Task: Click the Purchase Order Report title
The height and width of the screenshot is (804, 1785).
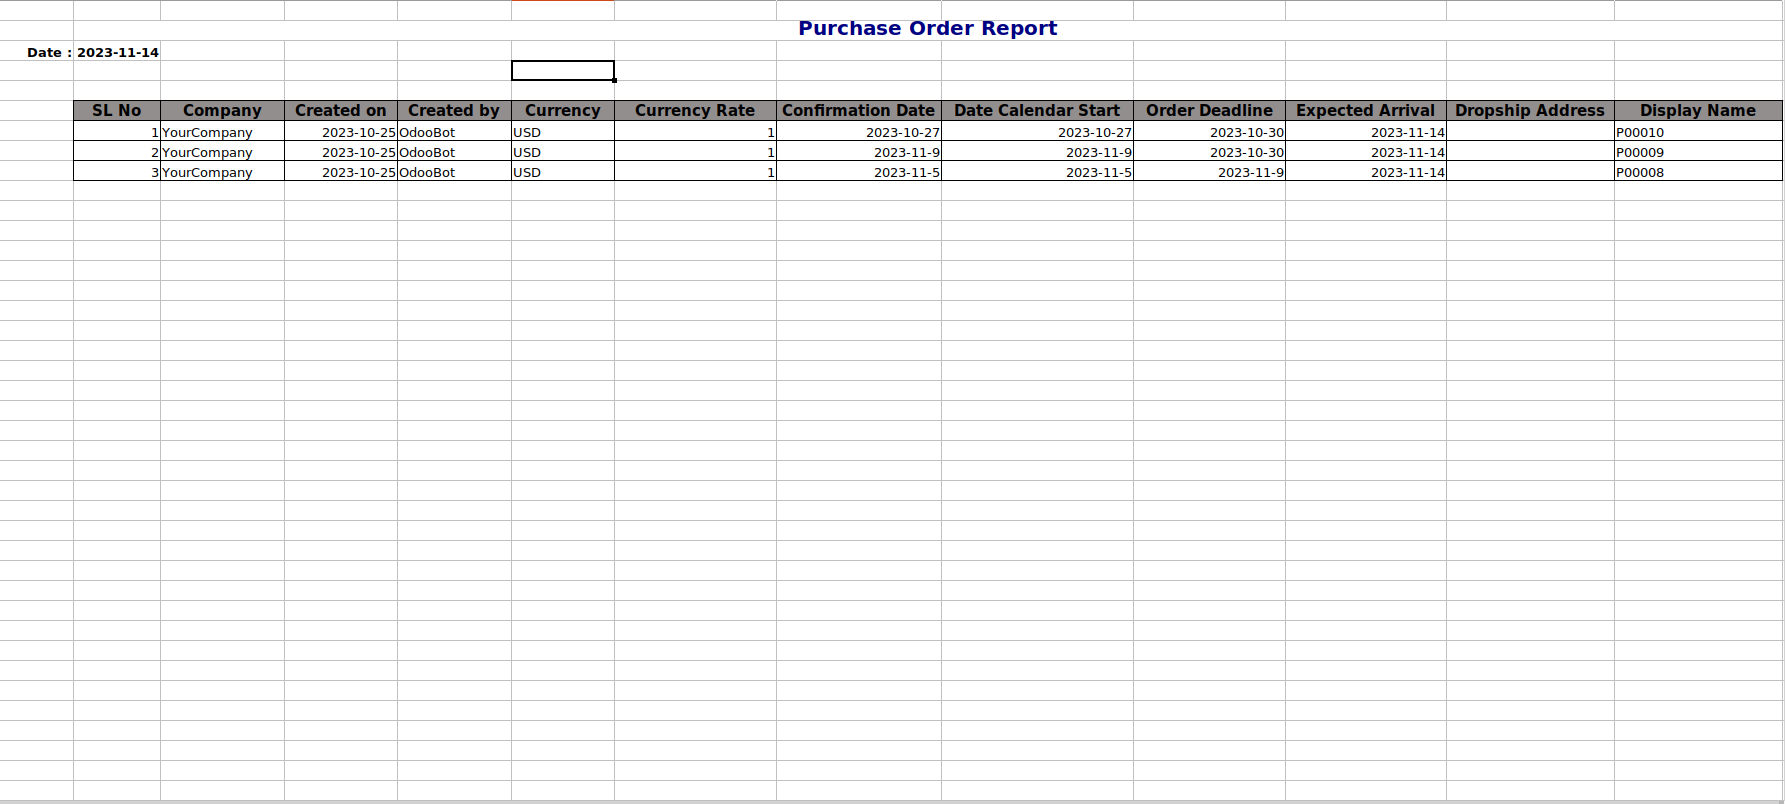Action: (x=927, y=29)
